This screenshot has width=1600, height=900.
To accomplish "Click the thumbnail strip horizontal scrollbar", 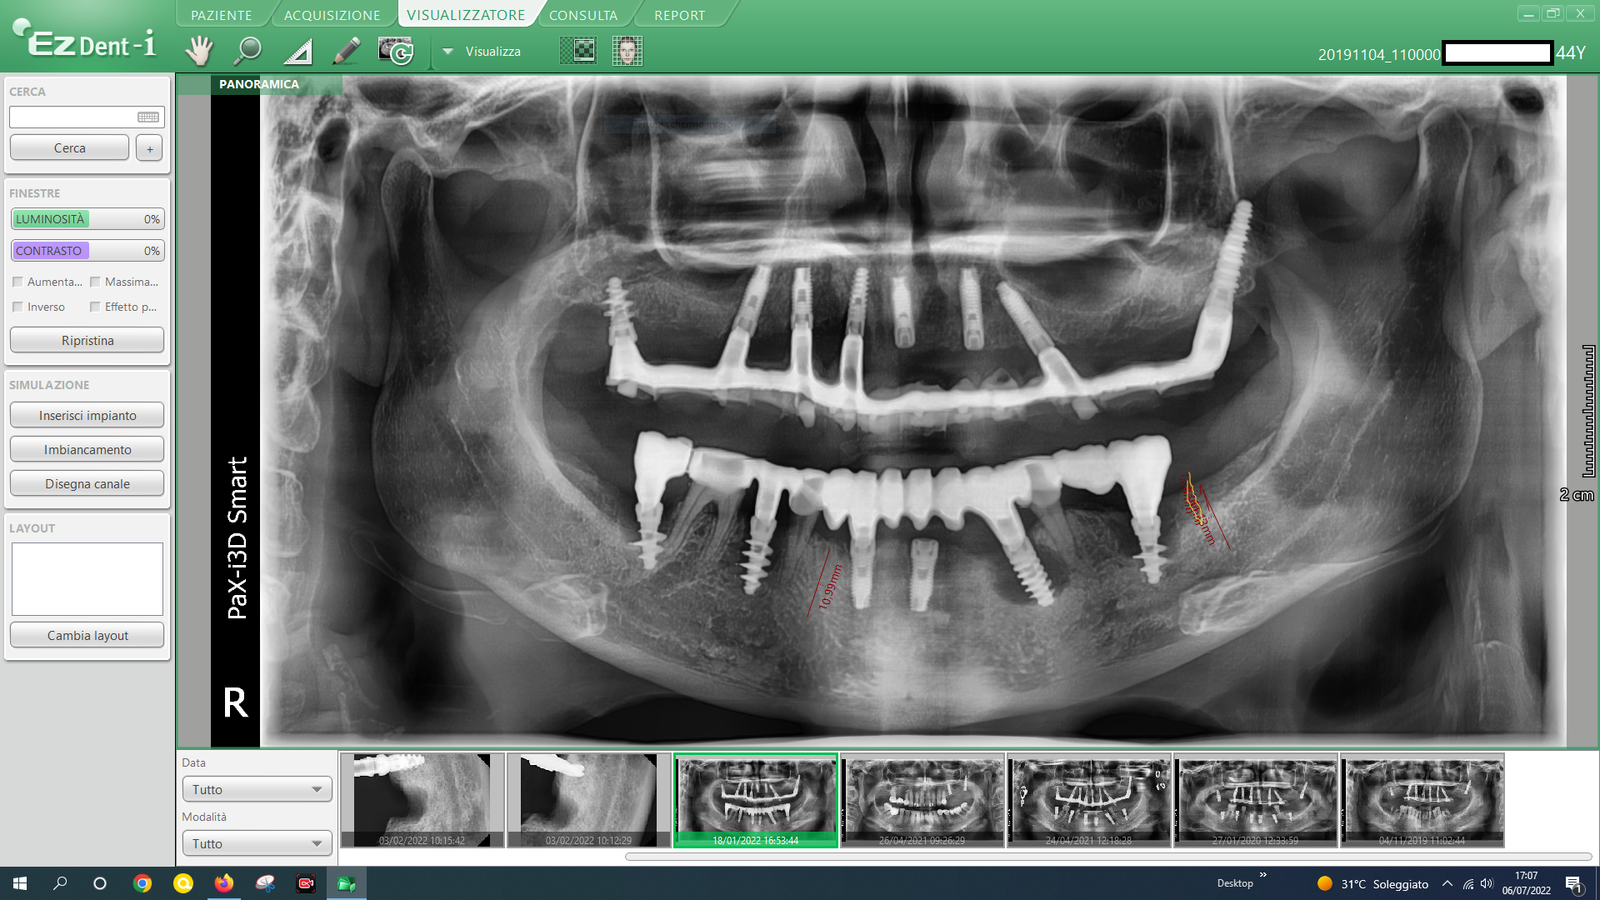I will click(x=1108, y=857).
